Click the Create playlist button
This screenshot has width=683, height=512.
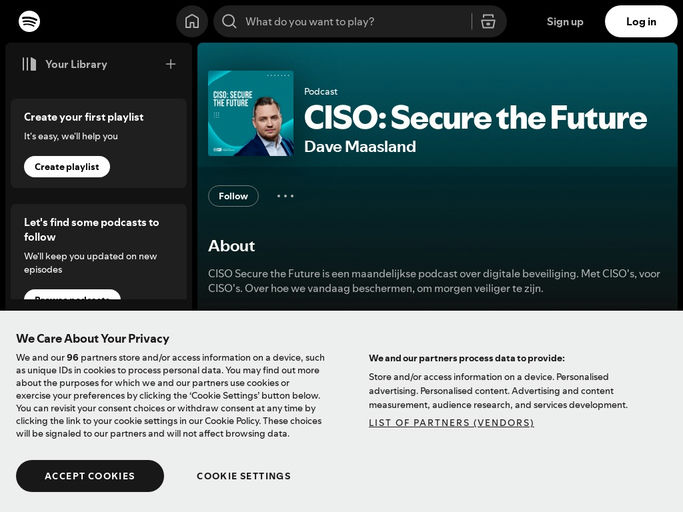[x=67, y=166]
